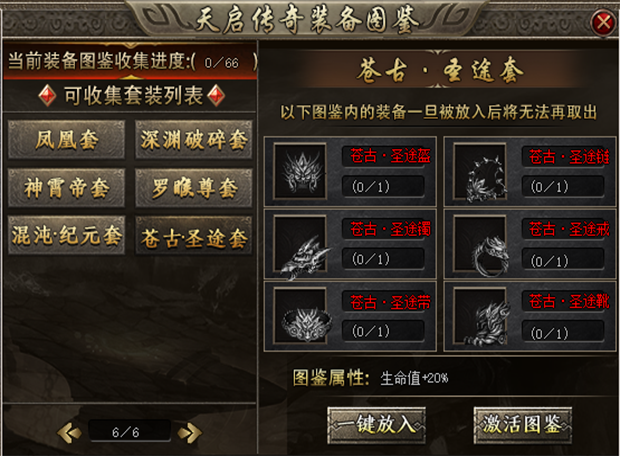620x456 pixels.
Task: Switch to the 苍古·圣途套 set
Action: (x=194, y=236)
